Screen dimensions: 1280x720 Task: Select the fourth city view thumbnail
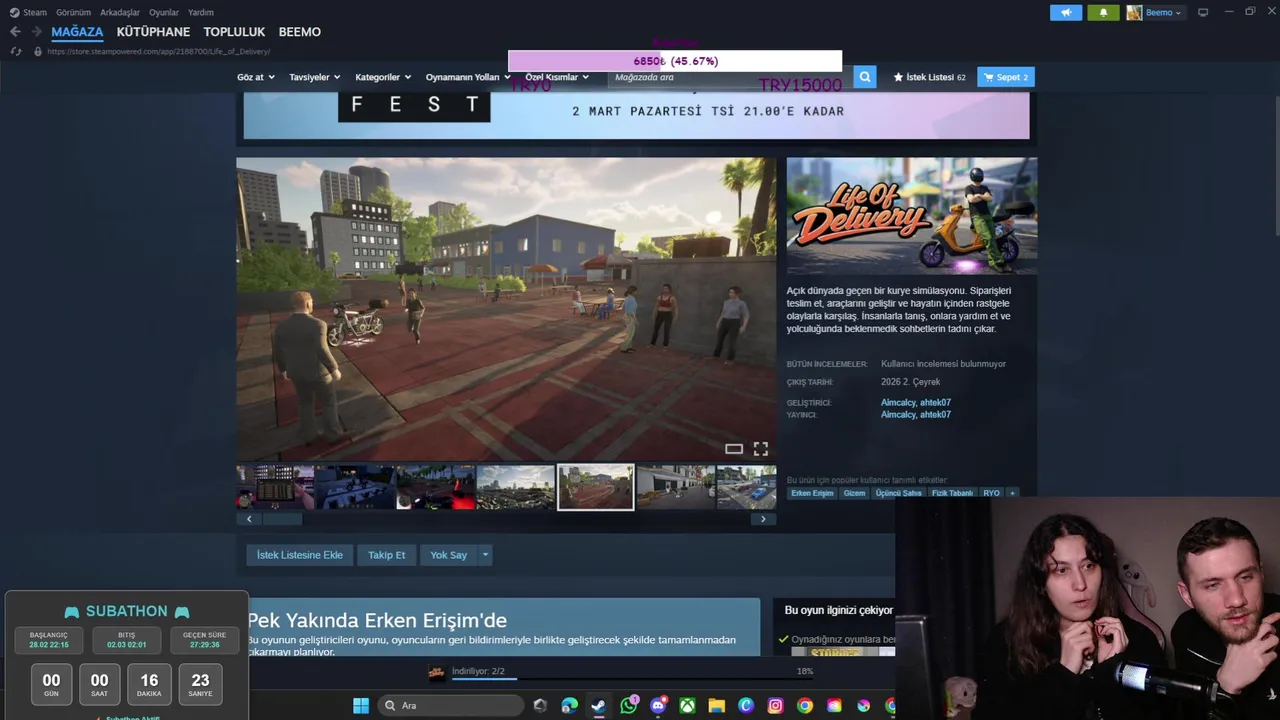pyautogui.click(x=515, y=487)
